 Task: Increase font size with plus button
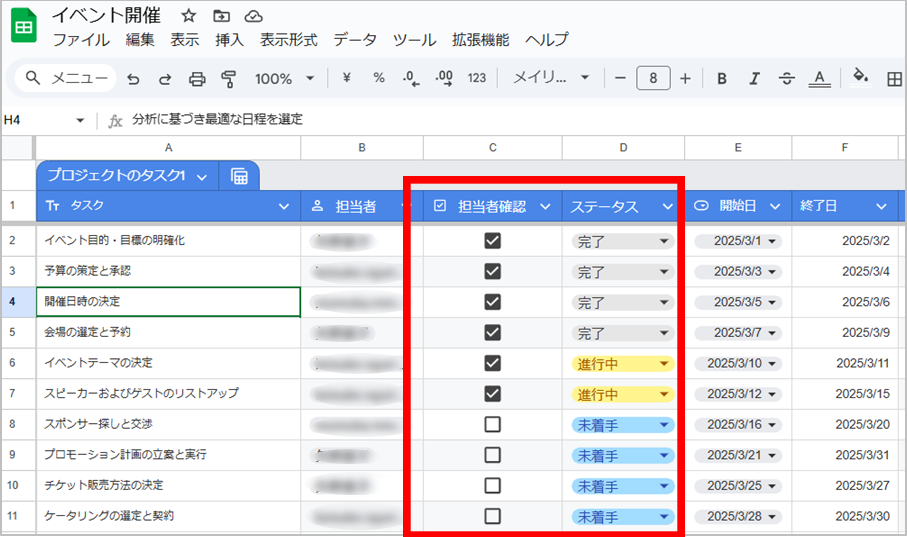pyautogui.click(x=685, y=78)
